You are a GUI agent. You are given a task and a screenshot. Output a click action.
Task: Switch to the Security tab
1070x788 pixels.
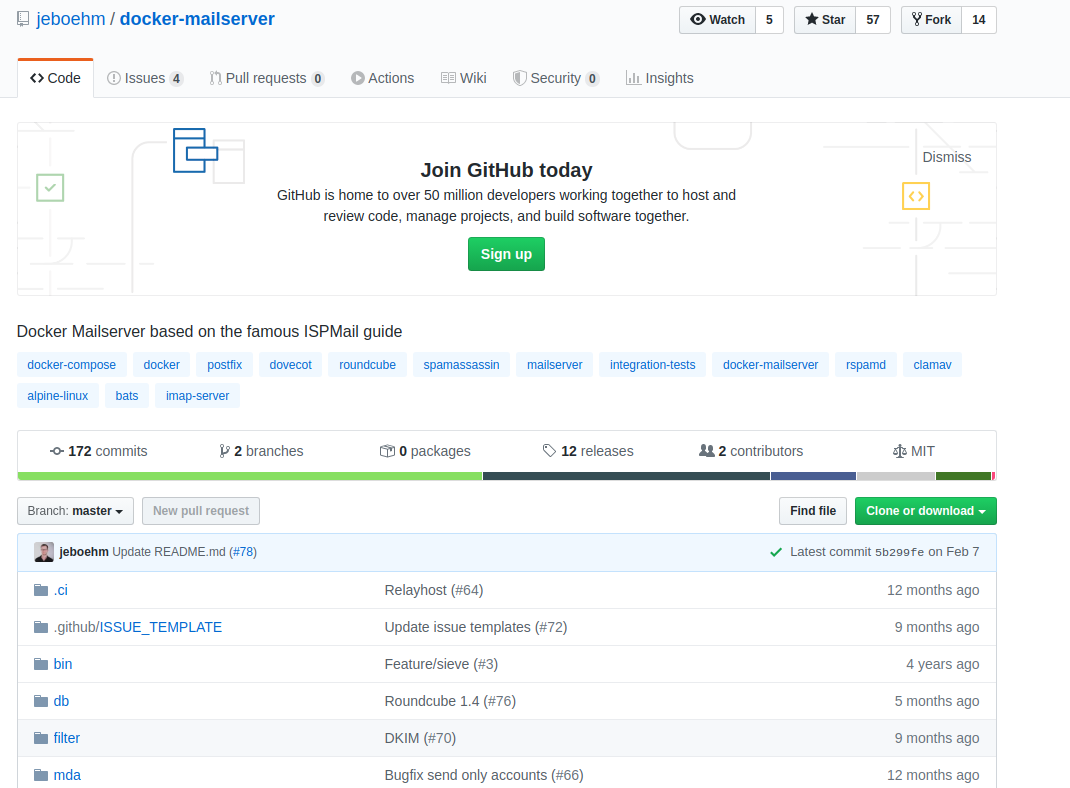(x=555, y=78)
